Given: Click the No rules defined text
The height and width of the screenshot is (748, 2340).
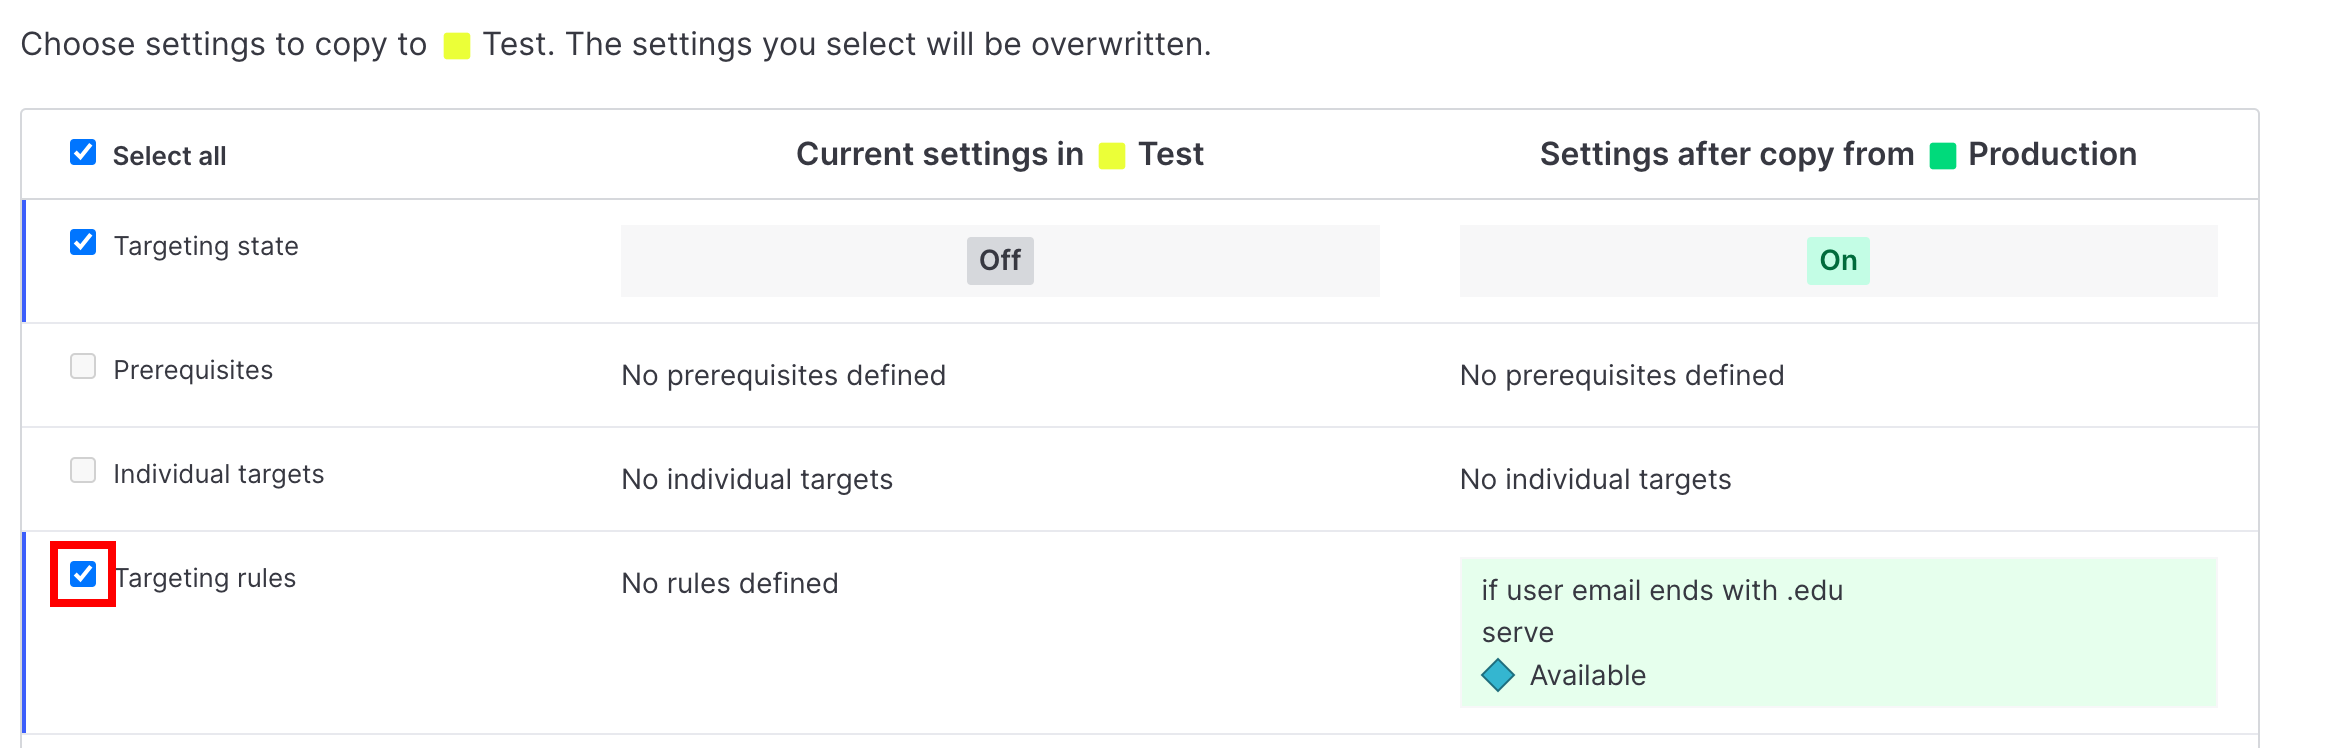Looking at the screenshot, I should [x=728, y=583].
